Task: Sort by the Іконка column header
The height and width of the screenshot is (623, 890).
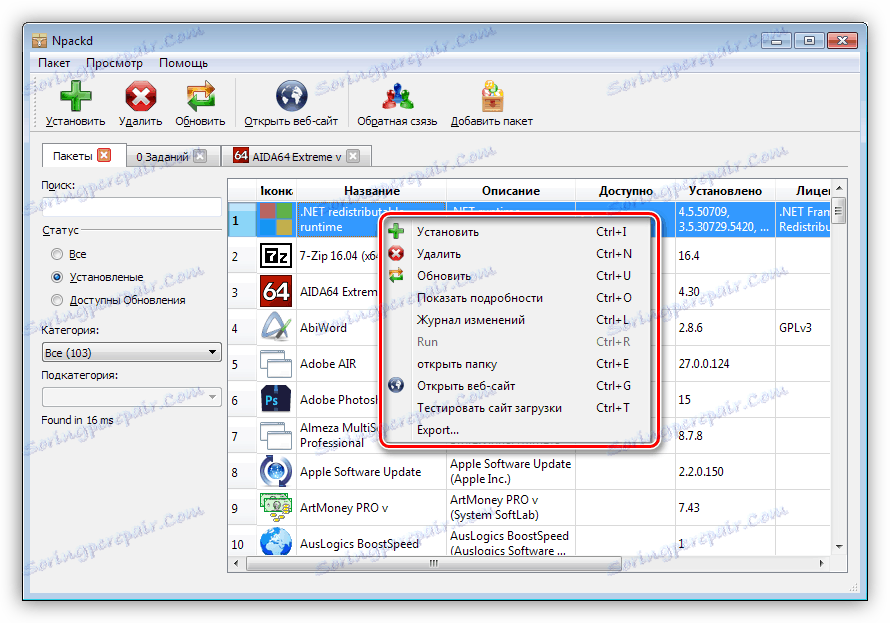Action: pyautogui.click(x=276, y=191)
